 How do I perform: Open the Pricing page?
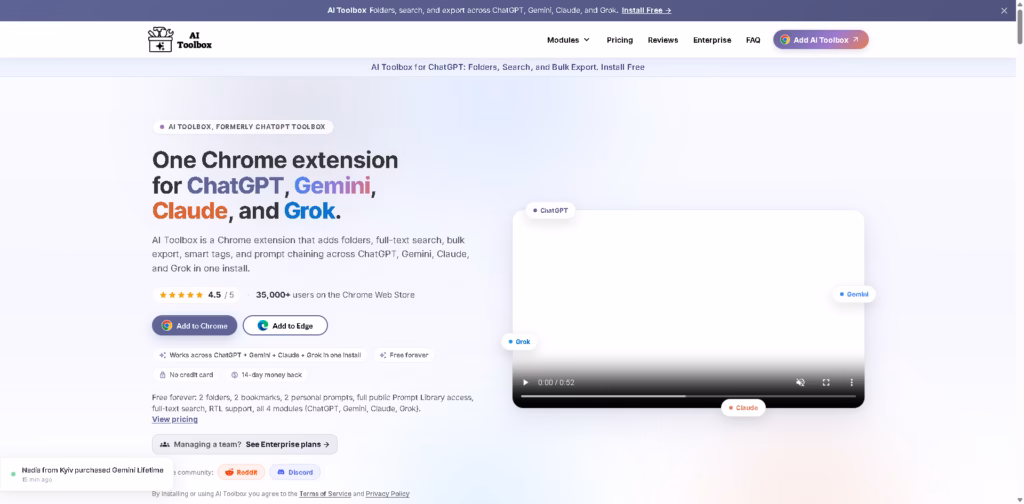[x=619, y=40]
